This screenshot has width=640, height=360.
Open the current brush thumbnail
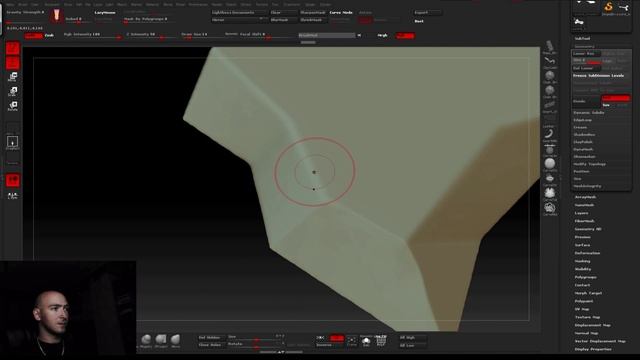click(x=56, y=16)
